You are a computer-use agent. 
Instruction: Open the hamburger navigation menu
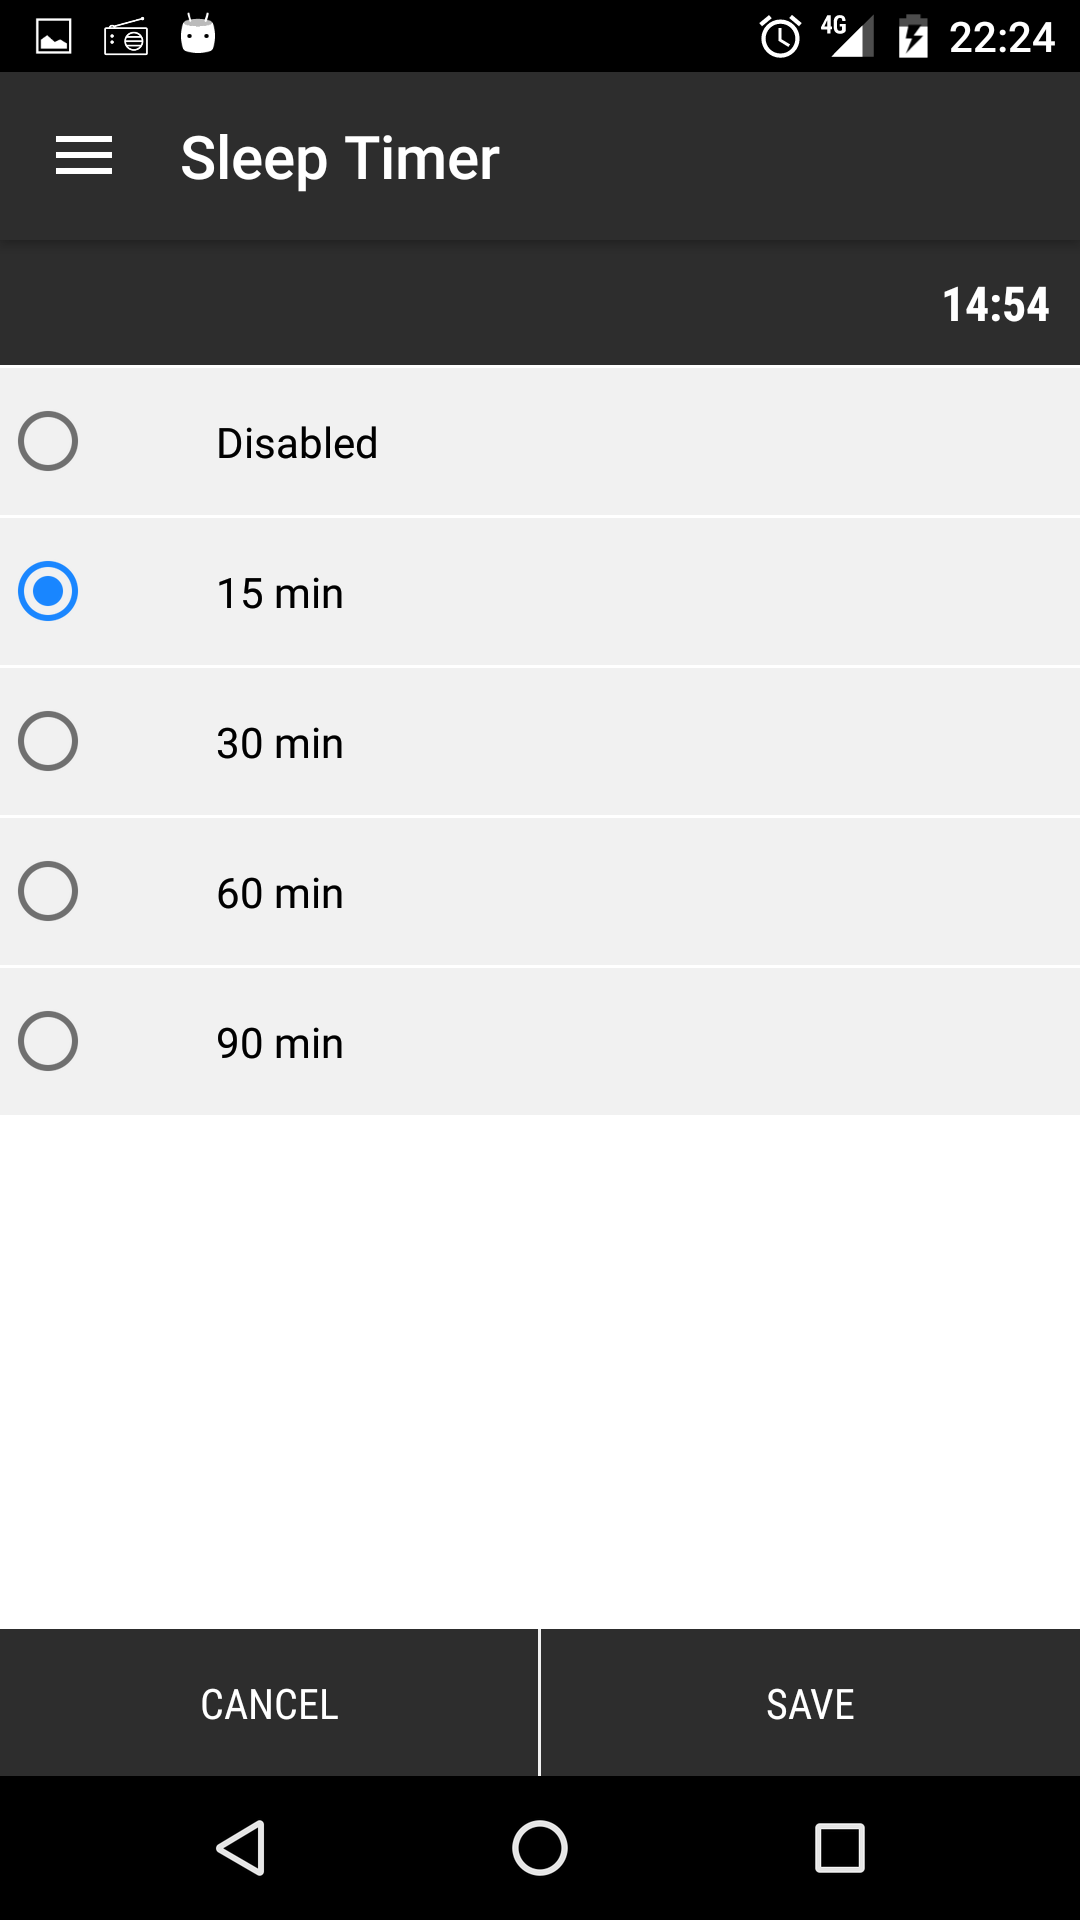[x=84, y=157]
